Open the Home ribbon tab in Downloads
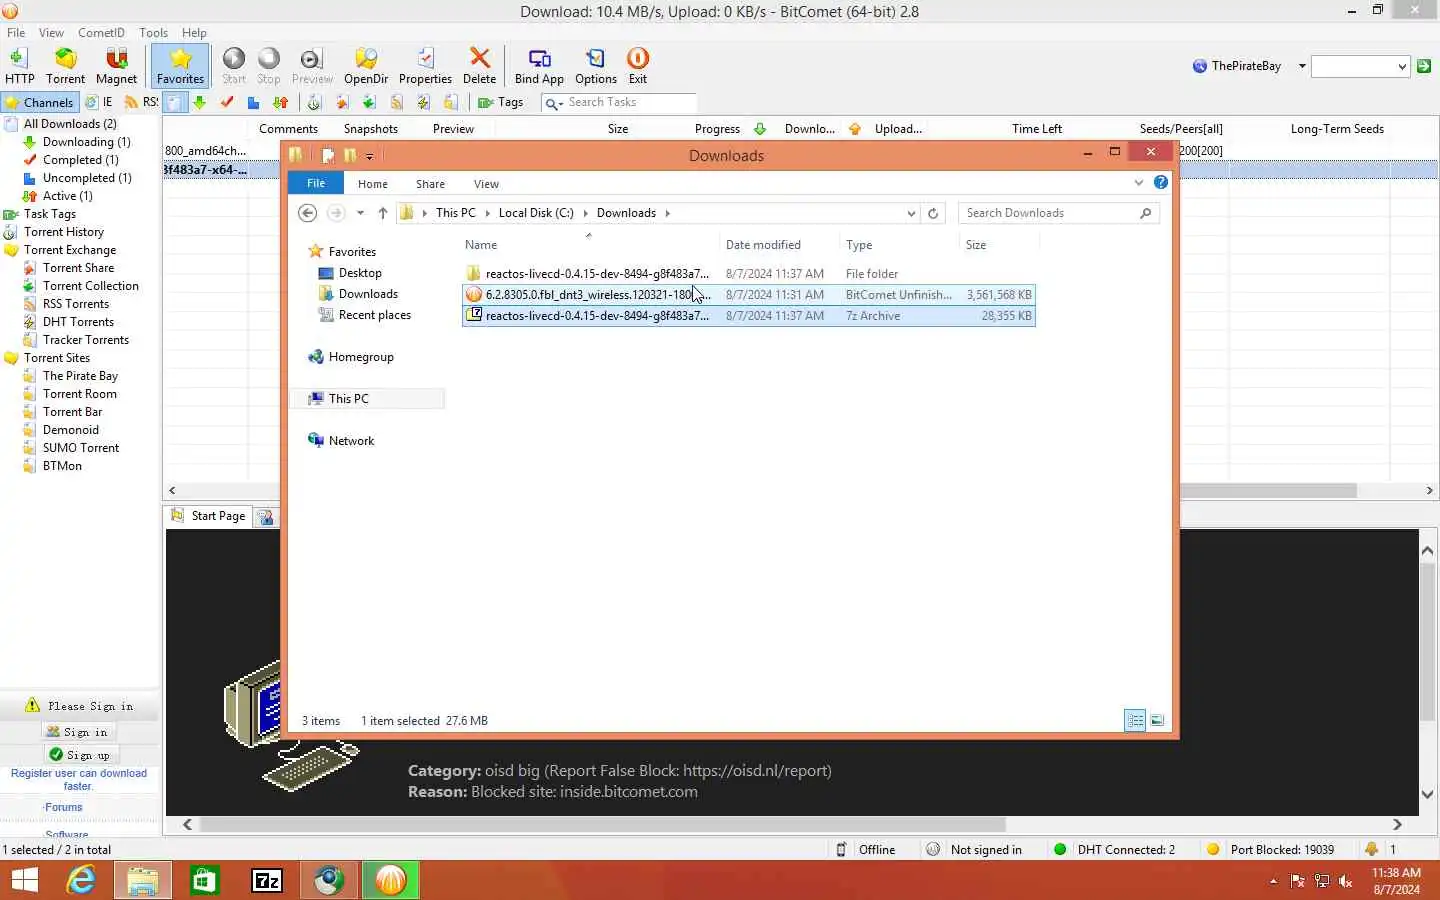 (373, 184)
